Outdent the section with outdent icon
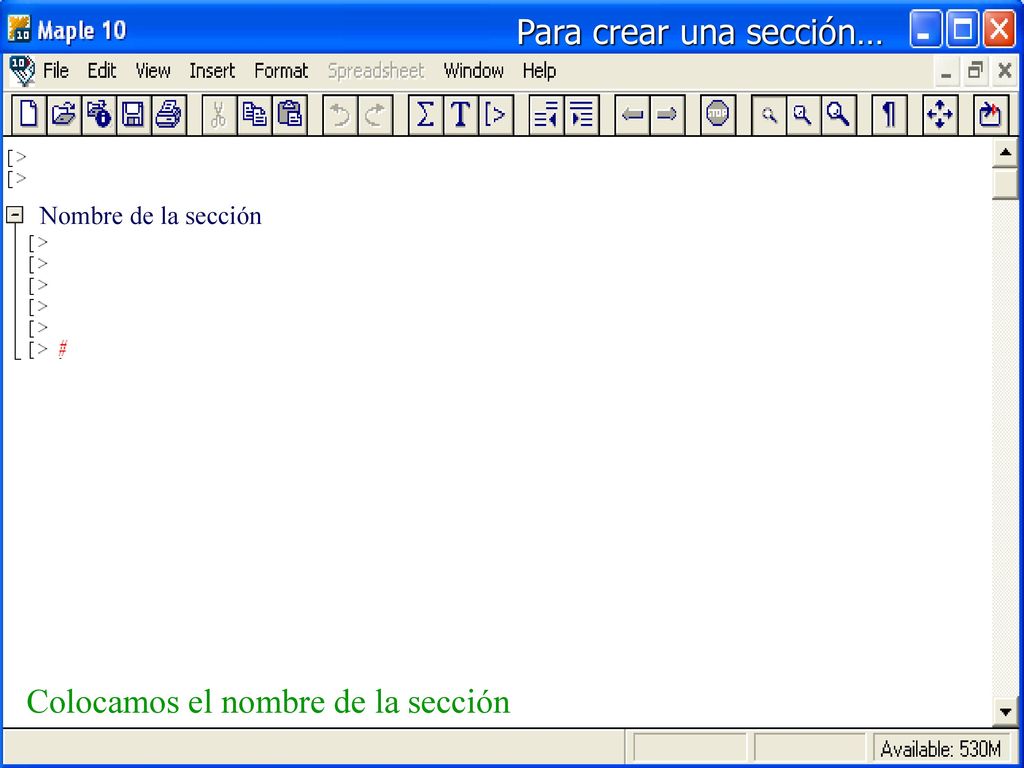Image resolution: width=1024 pixels, height=768 pixels. click(x=546, y=115)
